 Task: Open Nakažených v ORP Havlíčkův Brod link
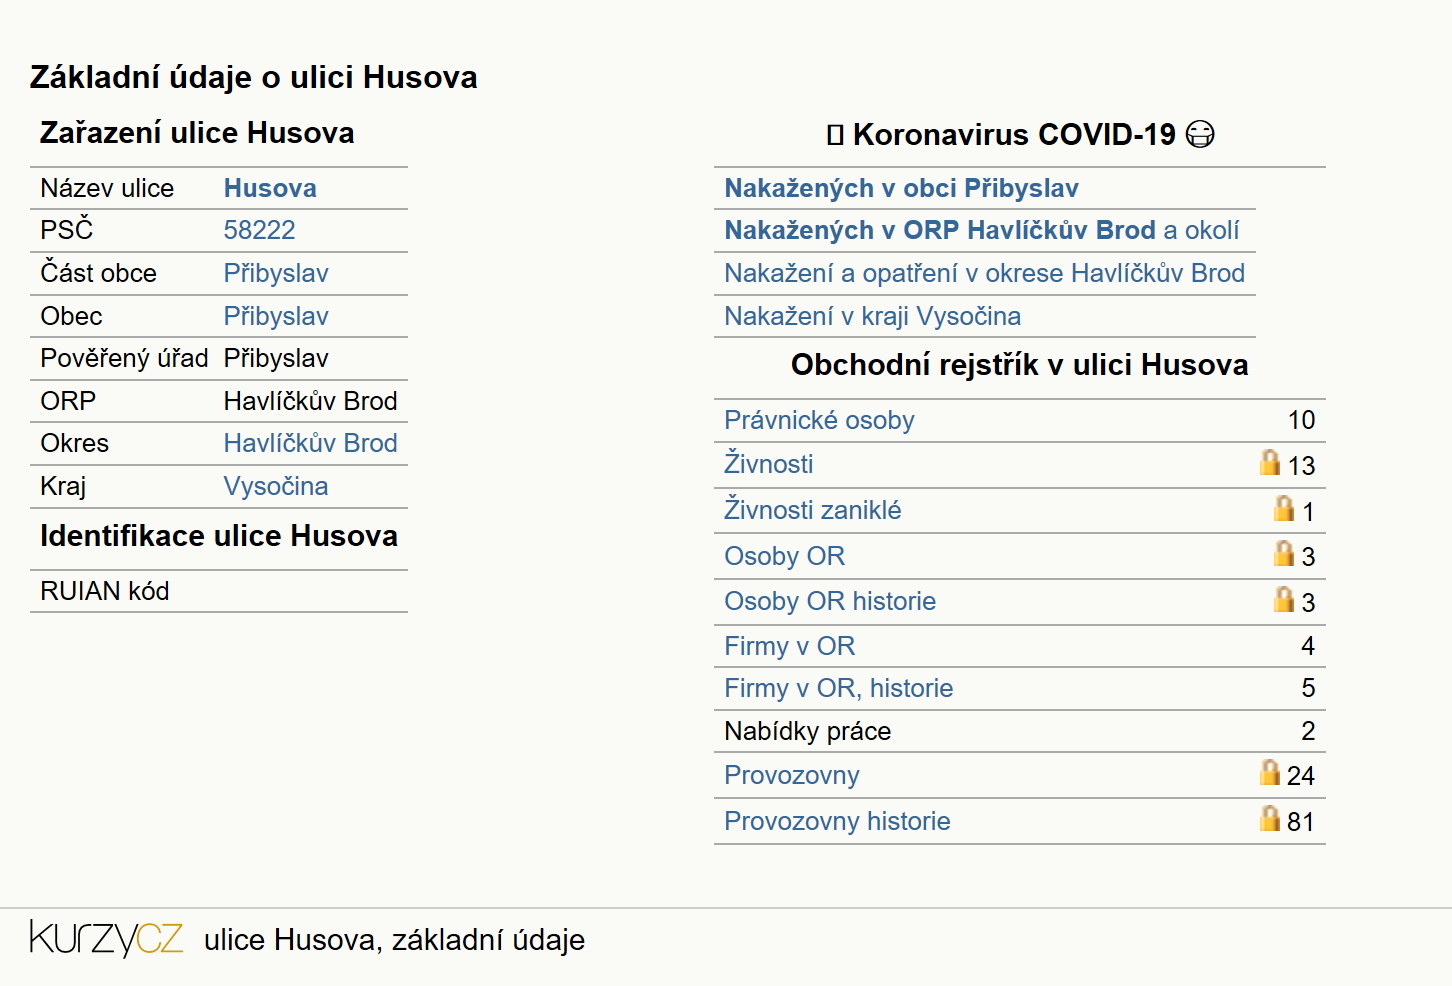(x=940, y=230)
